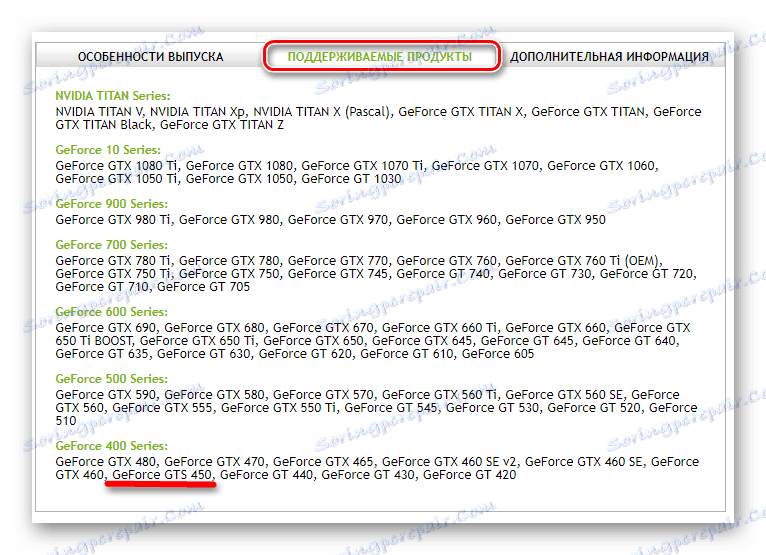The width and height of the screenshot is (766, 555).
Task: Click the GeForce GTX 970 text
Action: 338,220
